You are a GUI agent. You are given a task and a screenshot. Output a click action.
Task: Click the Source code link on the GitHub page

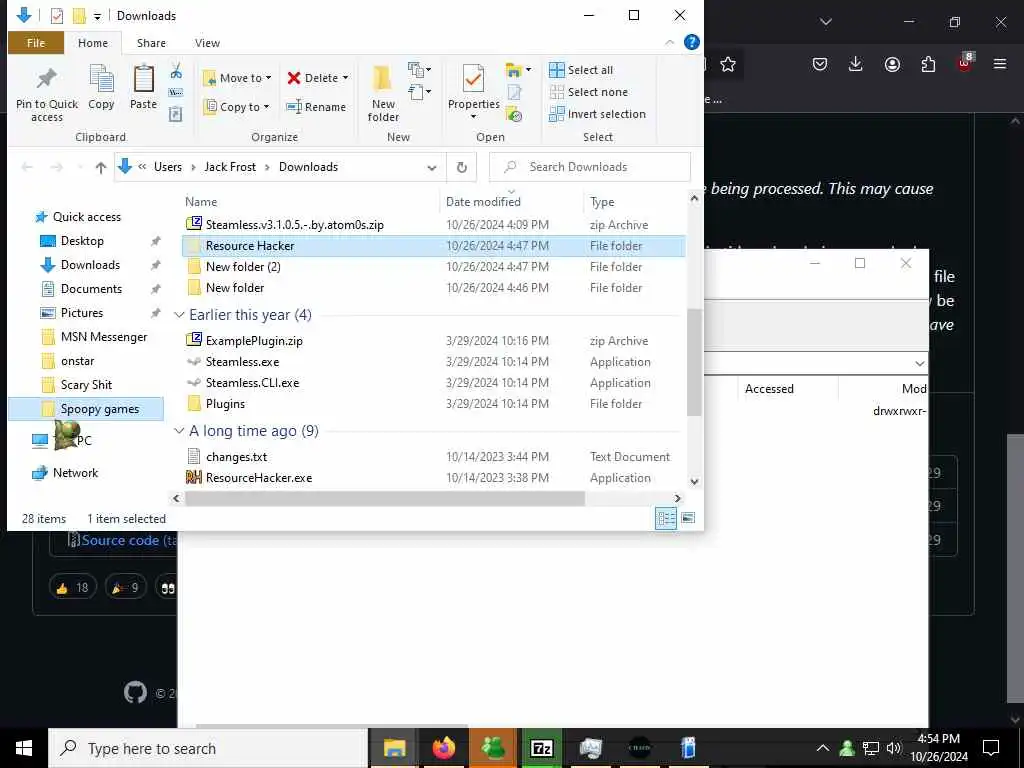(128, 541)
